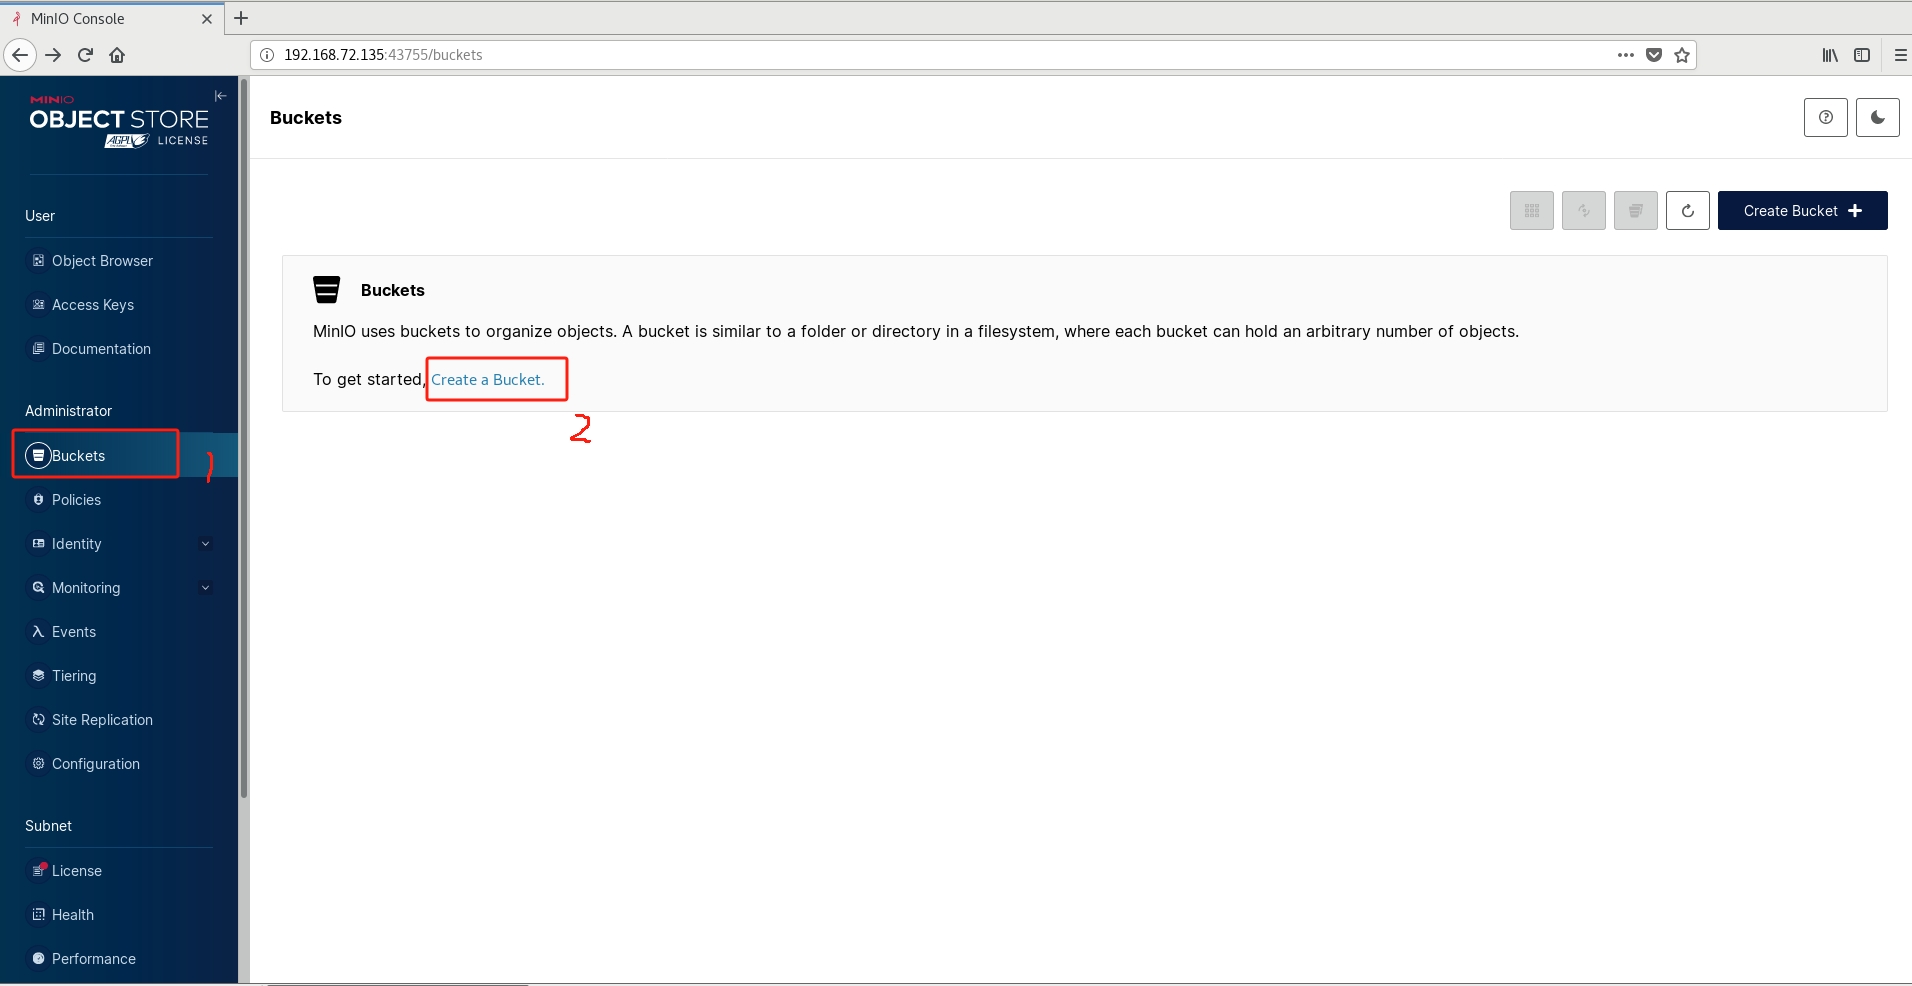The height and width of the screenshot is (986, 1912).
Task: Click the sidebar vertical scrollbar
Action: (243, 438)
